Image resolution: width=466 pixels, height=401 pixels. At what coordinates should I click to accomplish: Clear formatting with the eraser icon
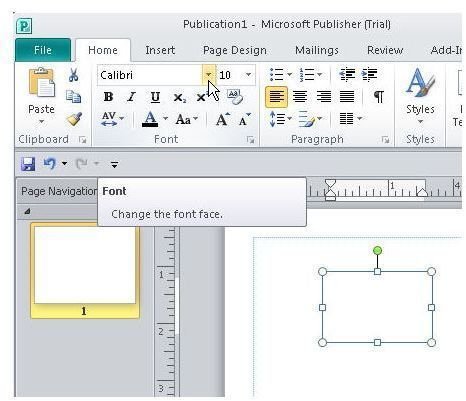235,97
